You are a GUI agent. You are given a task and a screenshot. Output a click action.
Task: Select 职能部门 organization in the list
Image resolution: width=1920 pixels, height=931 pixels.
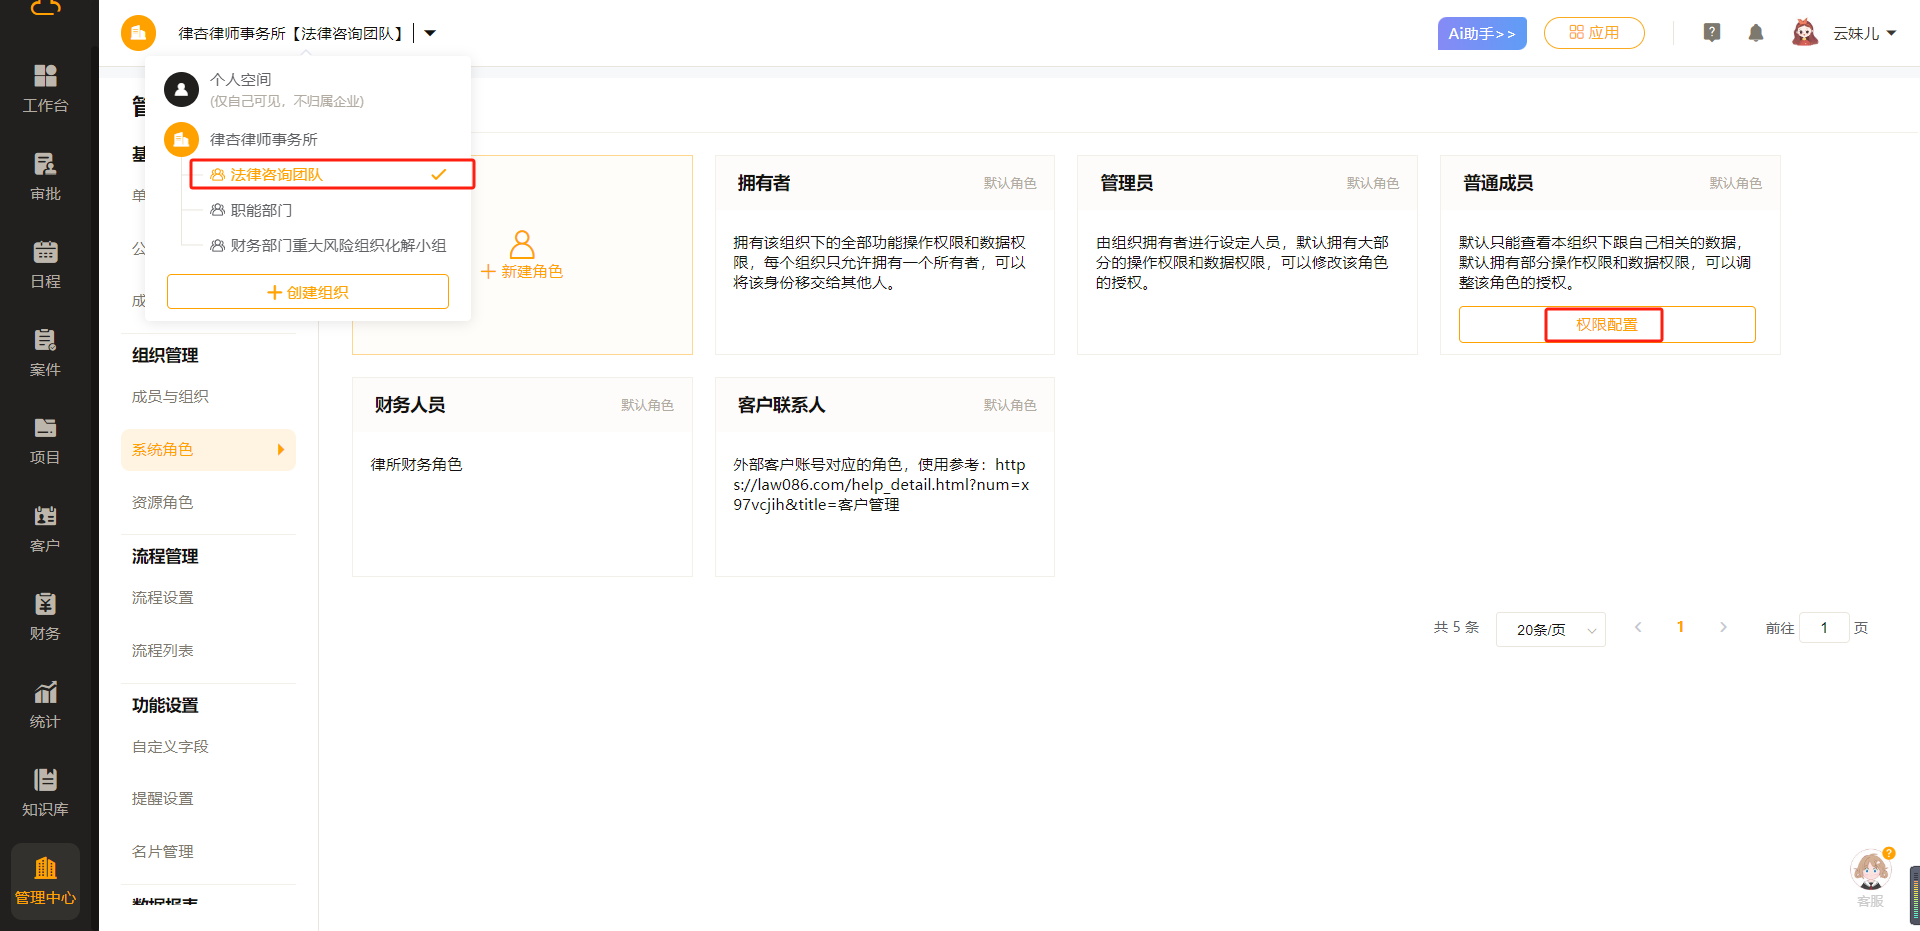click(261, 210)
